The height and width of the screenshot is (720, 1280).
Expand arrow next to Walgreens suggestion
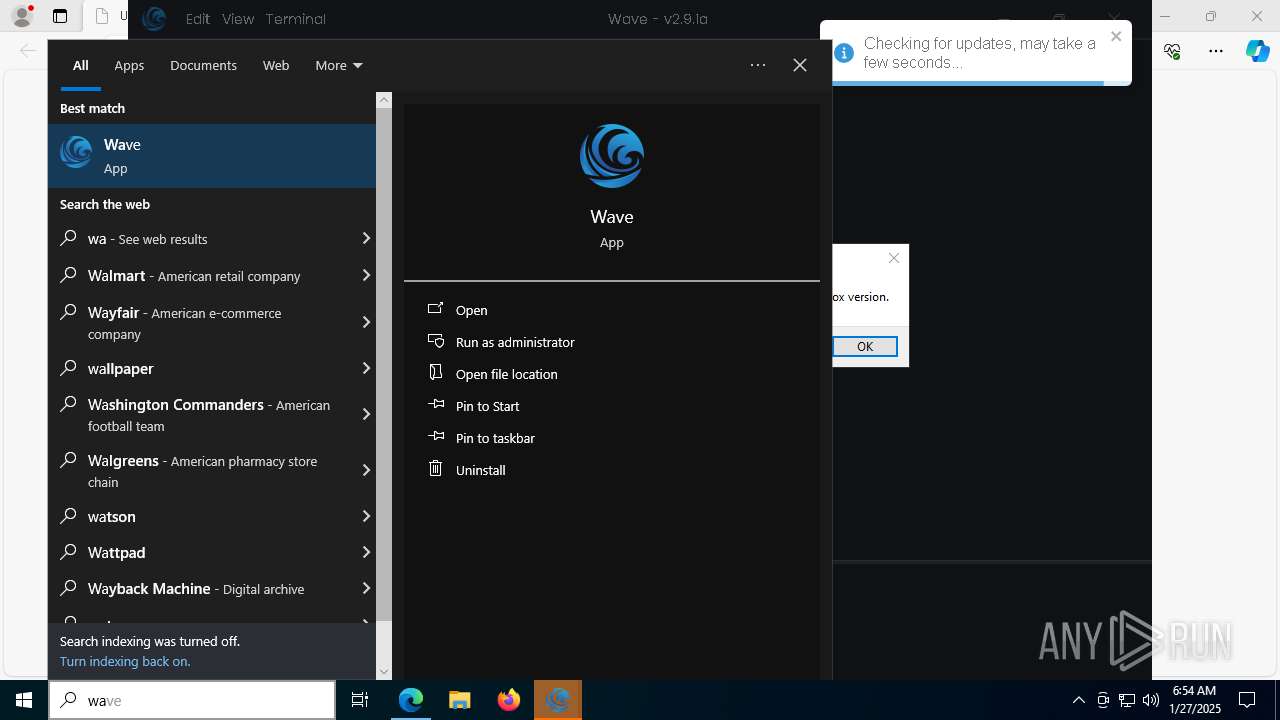coord(366,470)
